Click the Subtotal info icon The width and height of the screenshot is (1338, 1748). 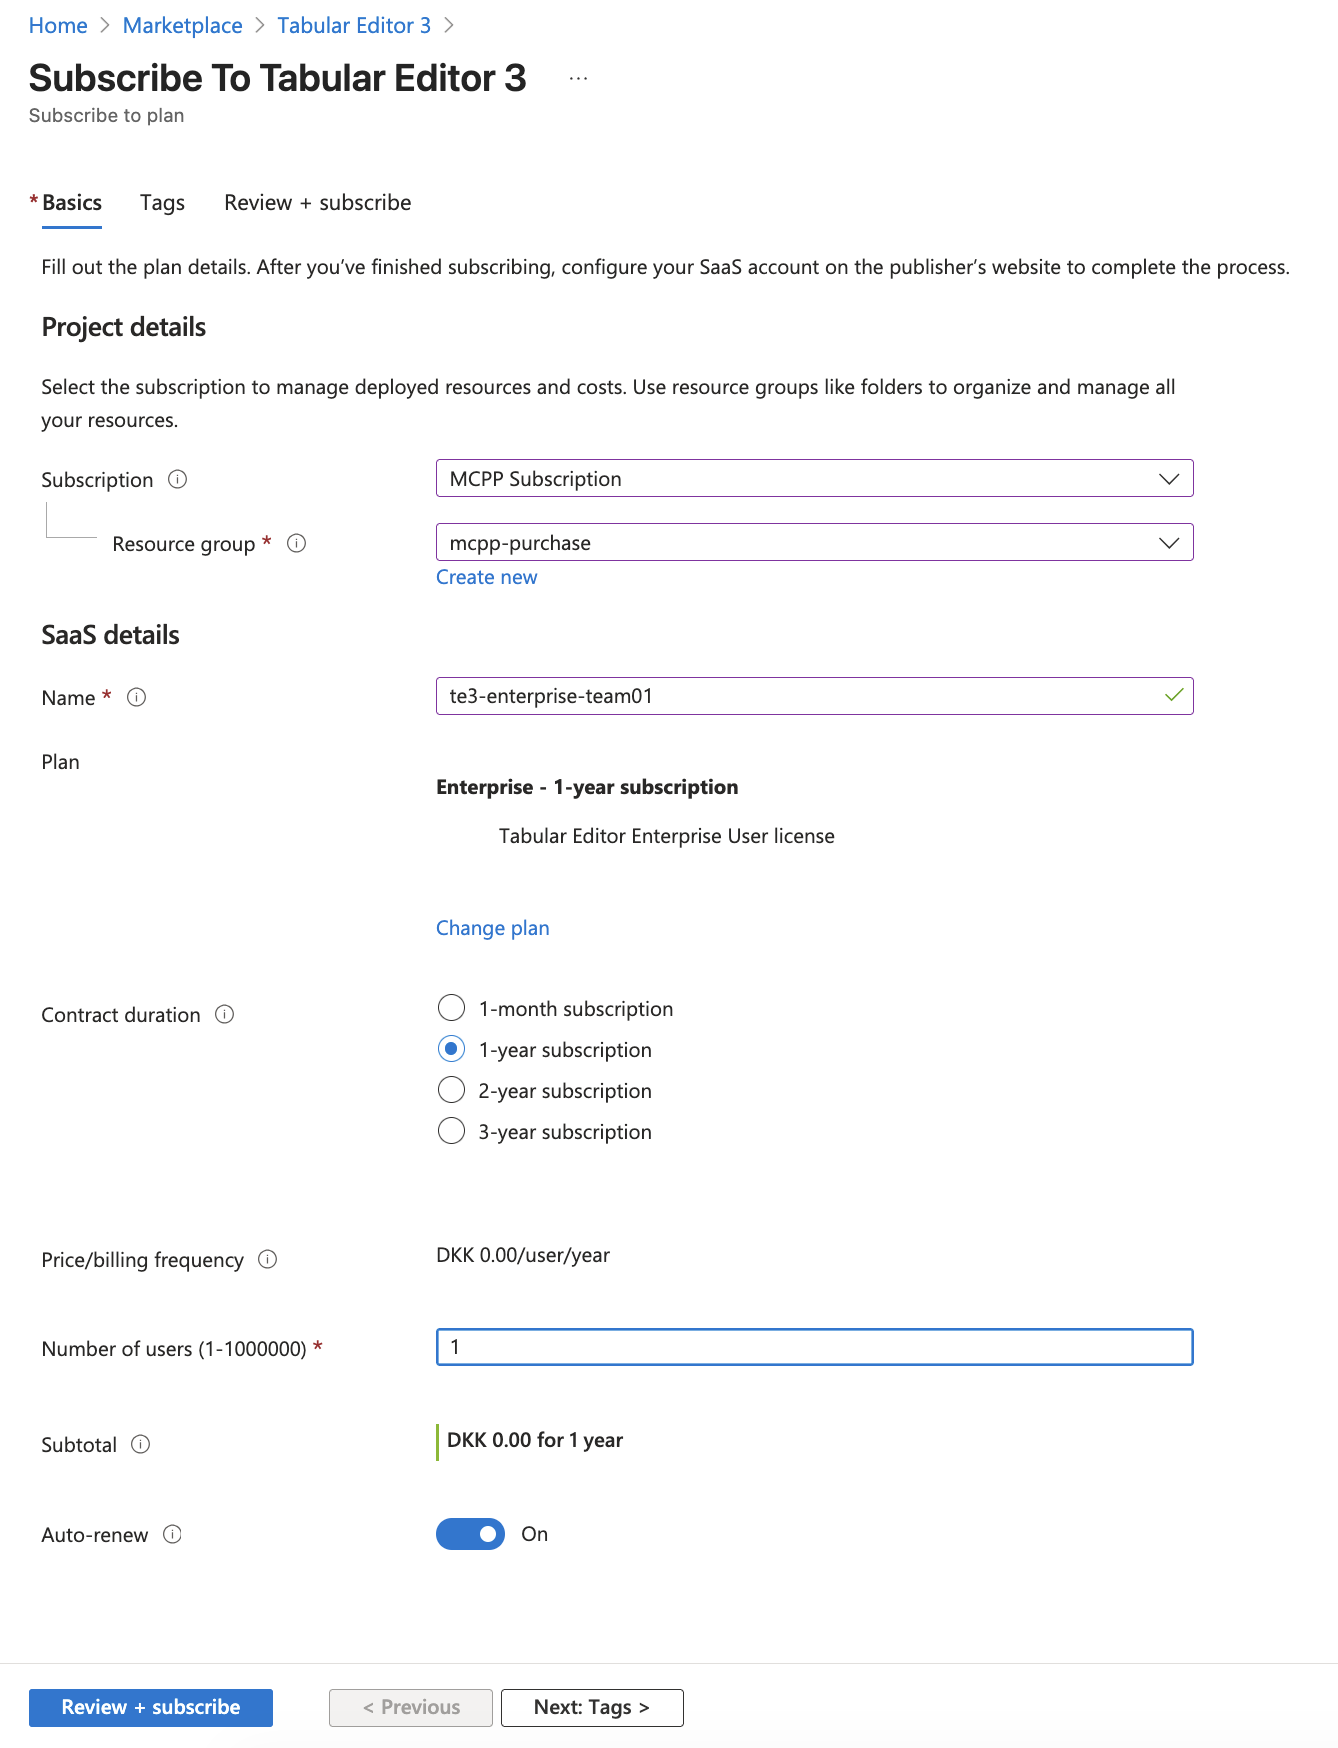click(x=142, y=1444)
